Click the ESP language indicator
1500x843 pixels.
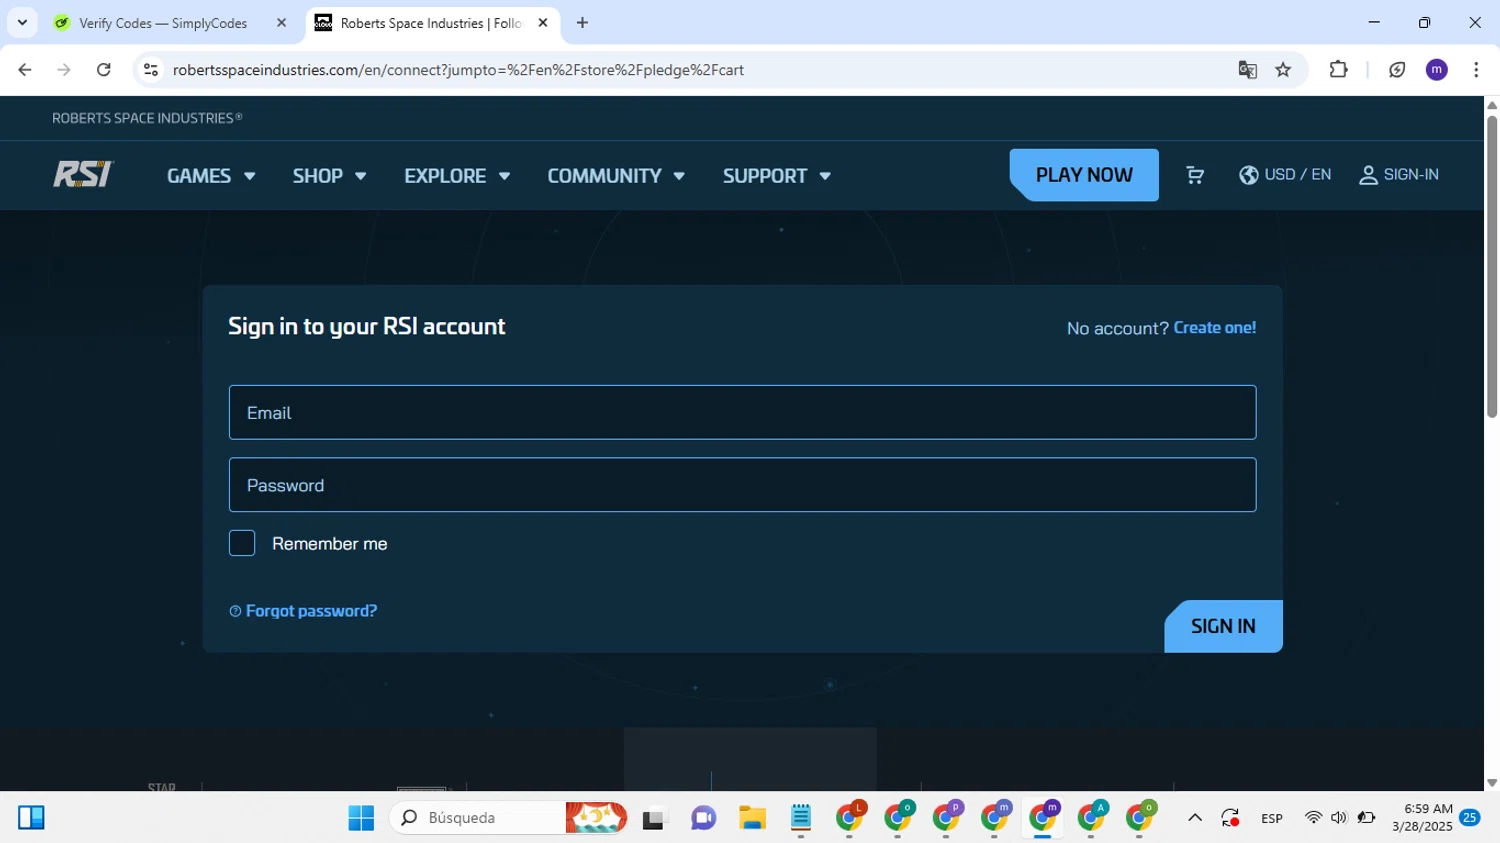click(x=1272, y=818)
